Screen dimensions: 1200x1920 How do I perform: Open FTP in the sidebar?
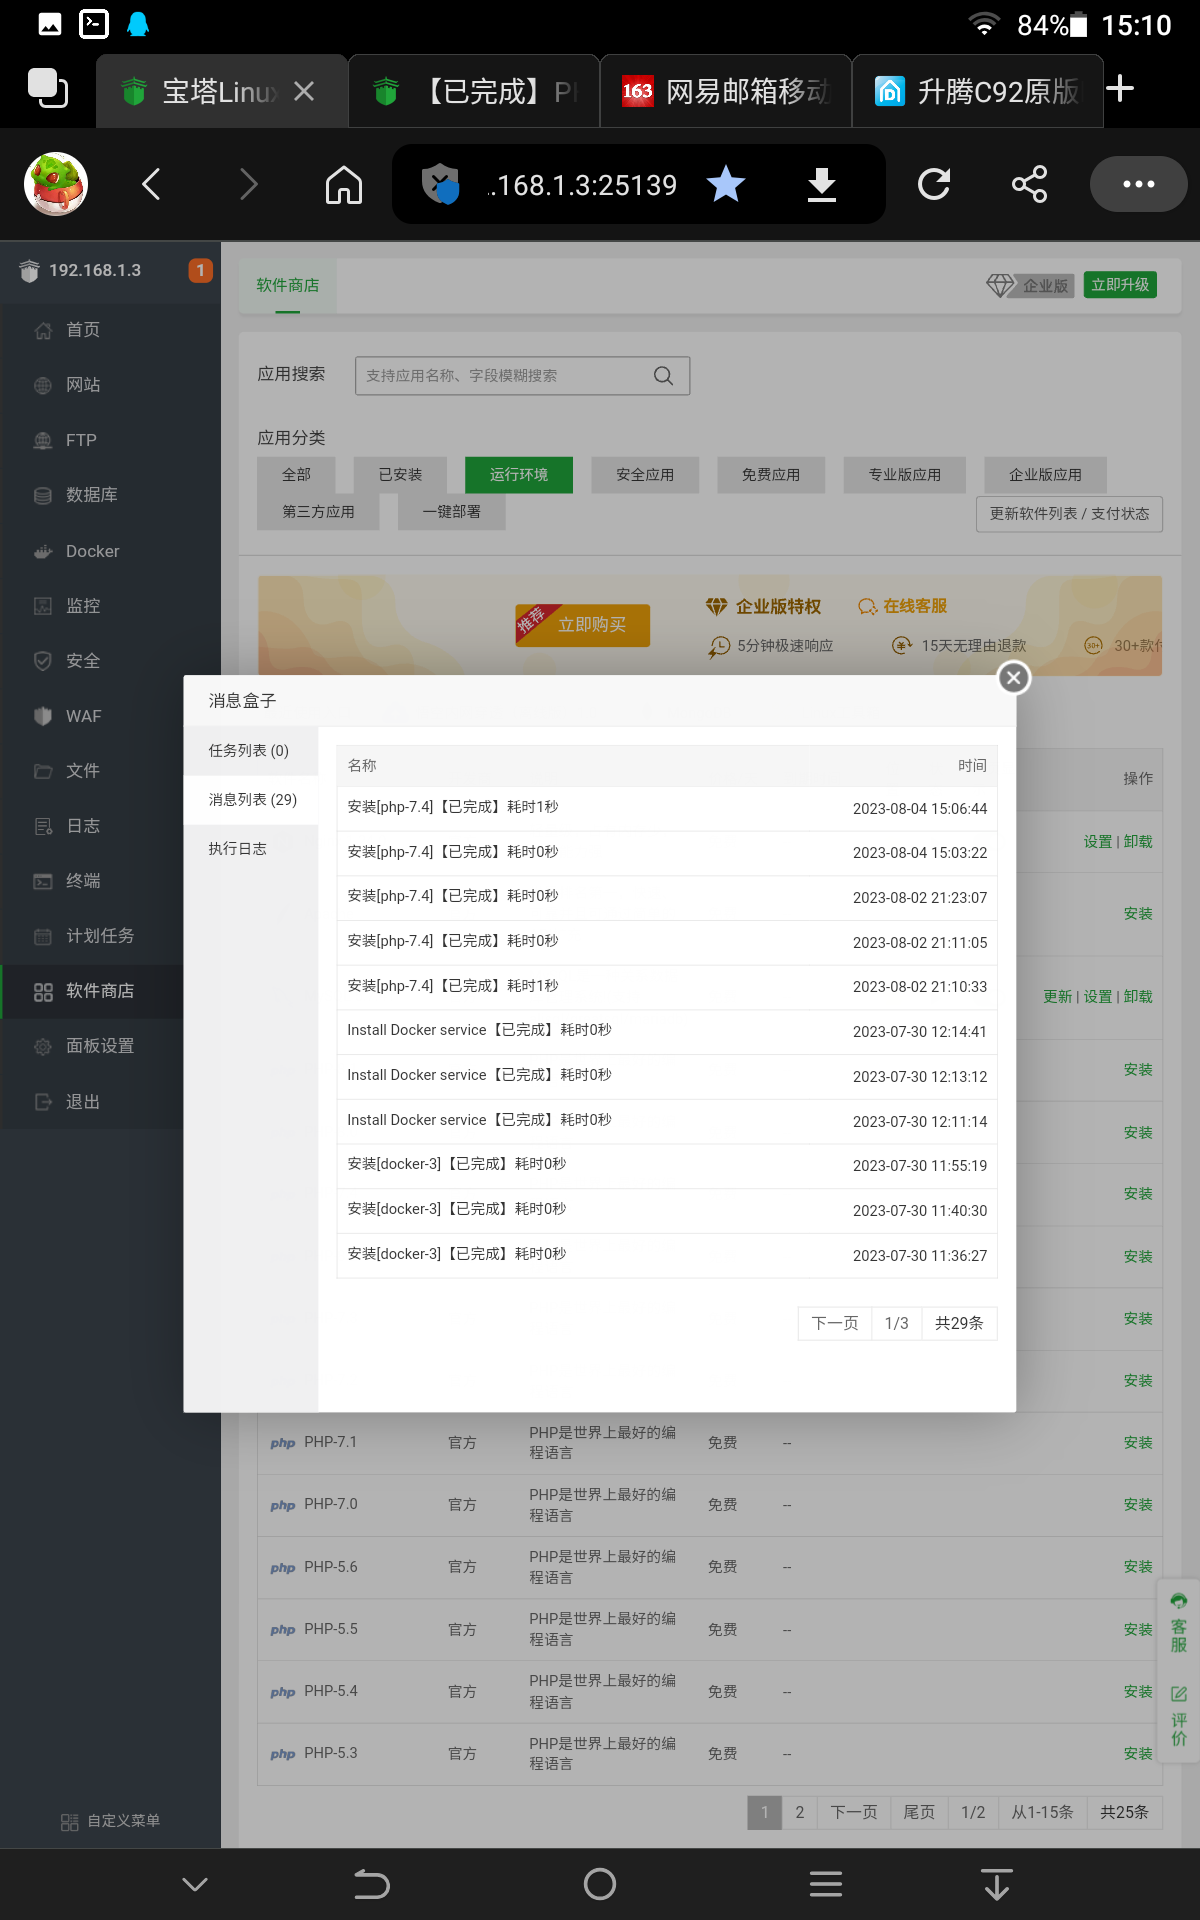tap(81, 440)
